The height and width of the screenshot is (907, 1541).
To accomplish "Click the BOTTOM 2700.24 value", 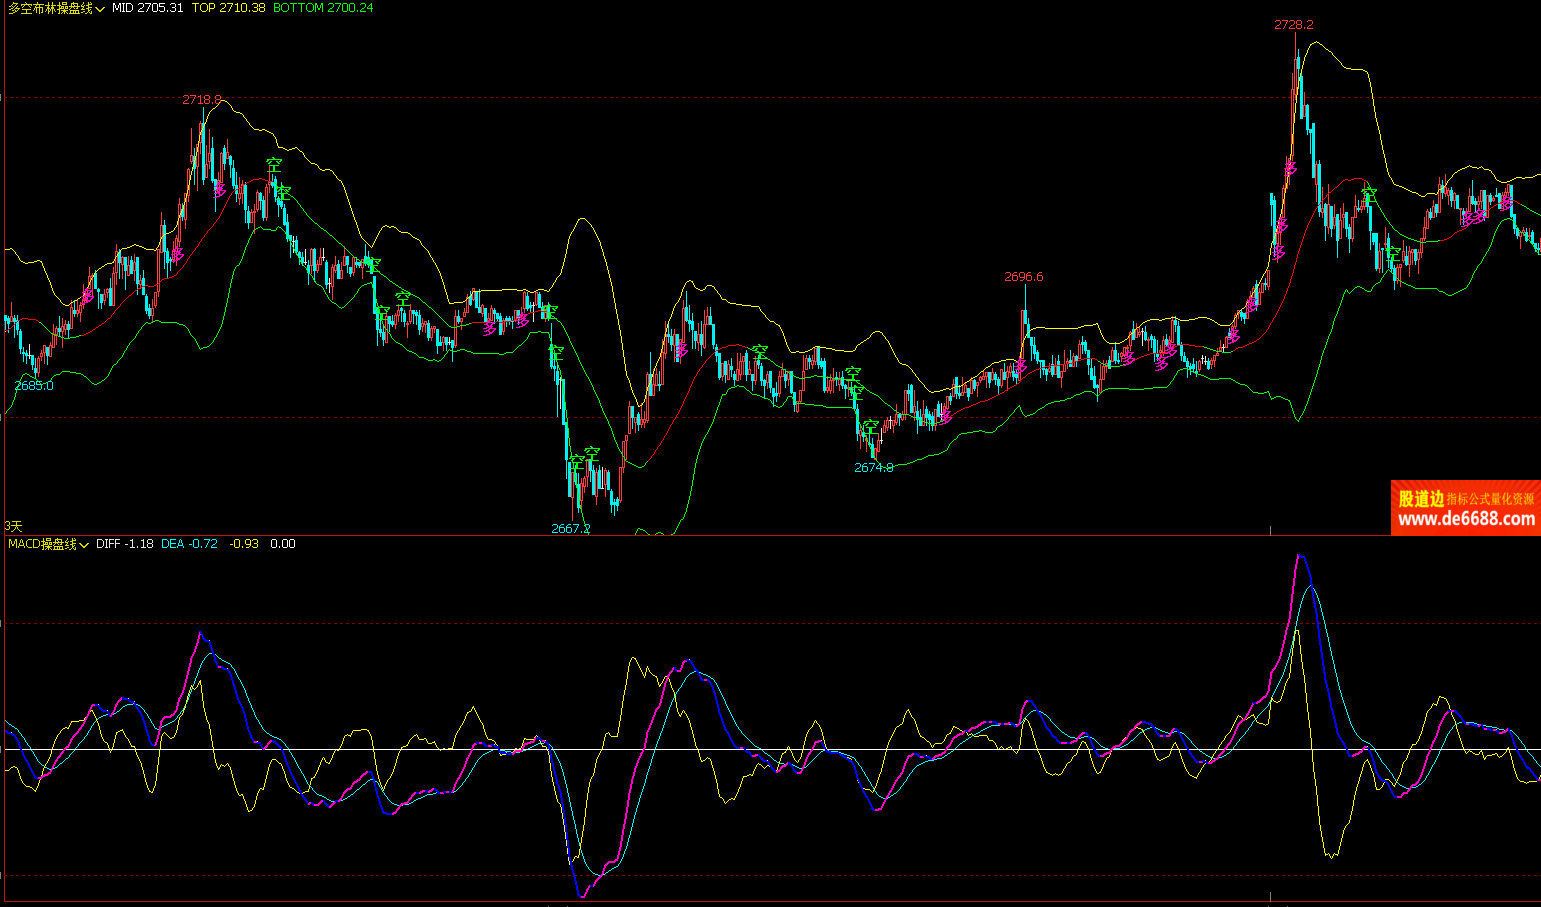I will (x=323, y=8).
